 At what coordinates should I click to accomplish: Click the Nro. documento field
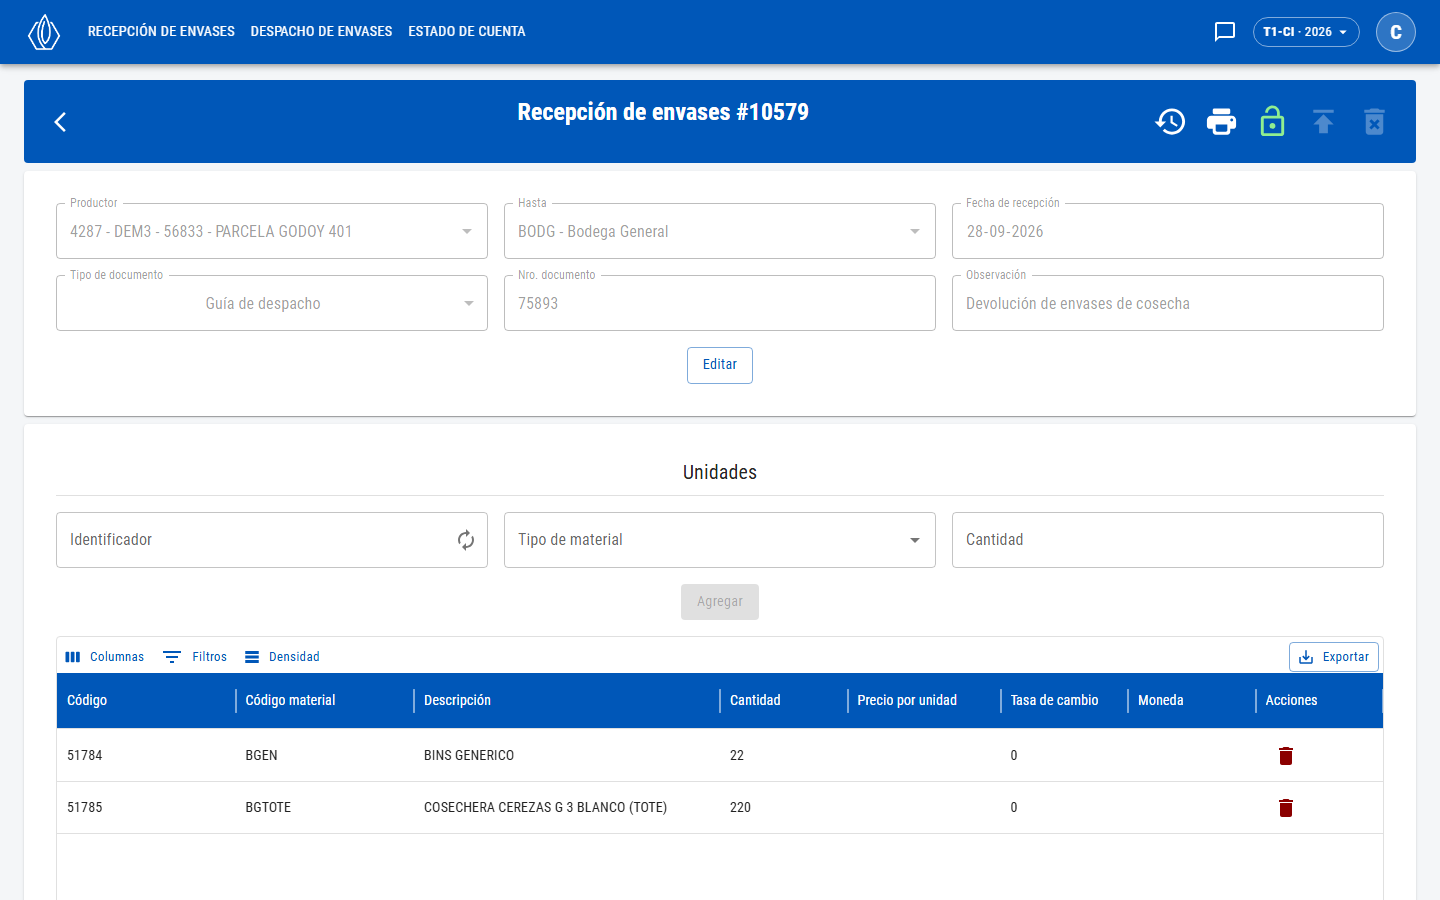tap(720, 303)
